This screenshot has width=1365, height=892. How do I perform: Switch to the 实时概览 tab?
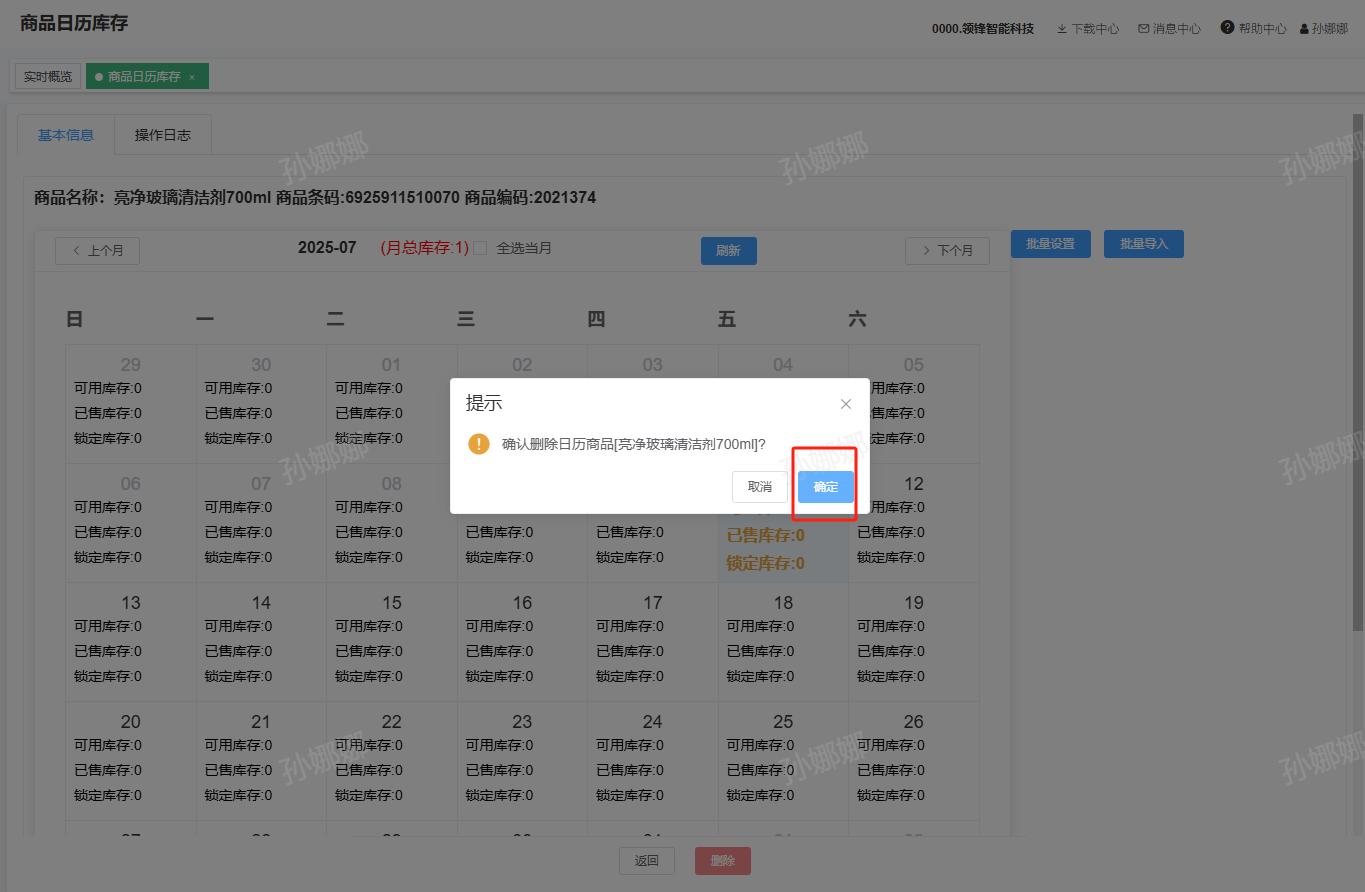(x=48, y=77)
